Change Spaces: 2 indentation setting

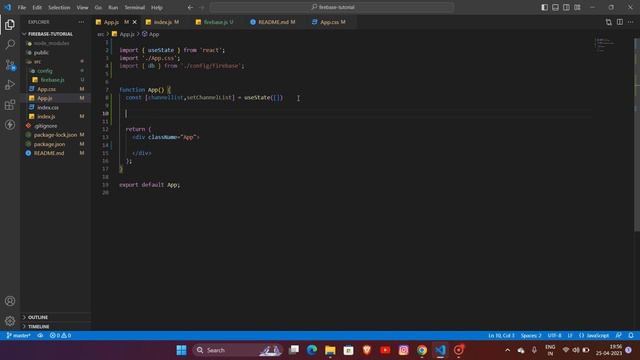531,336
